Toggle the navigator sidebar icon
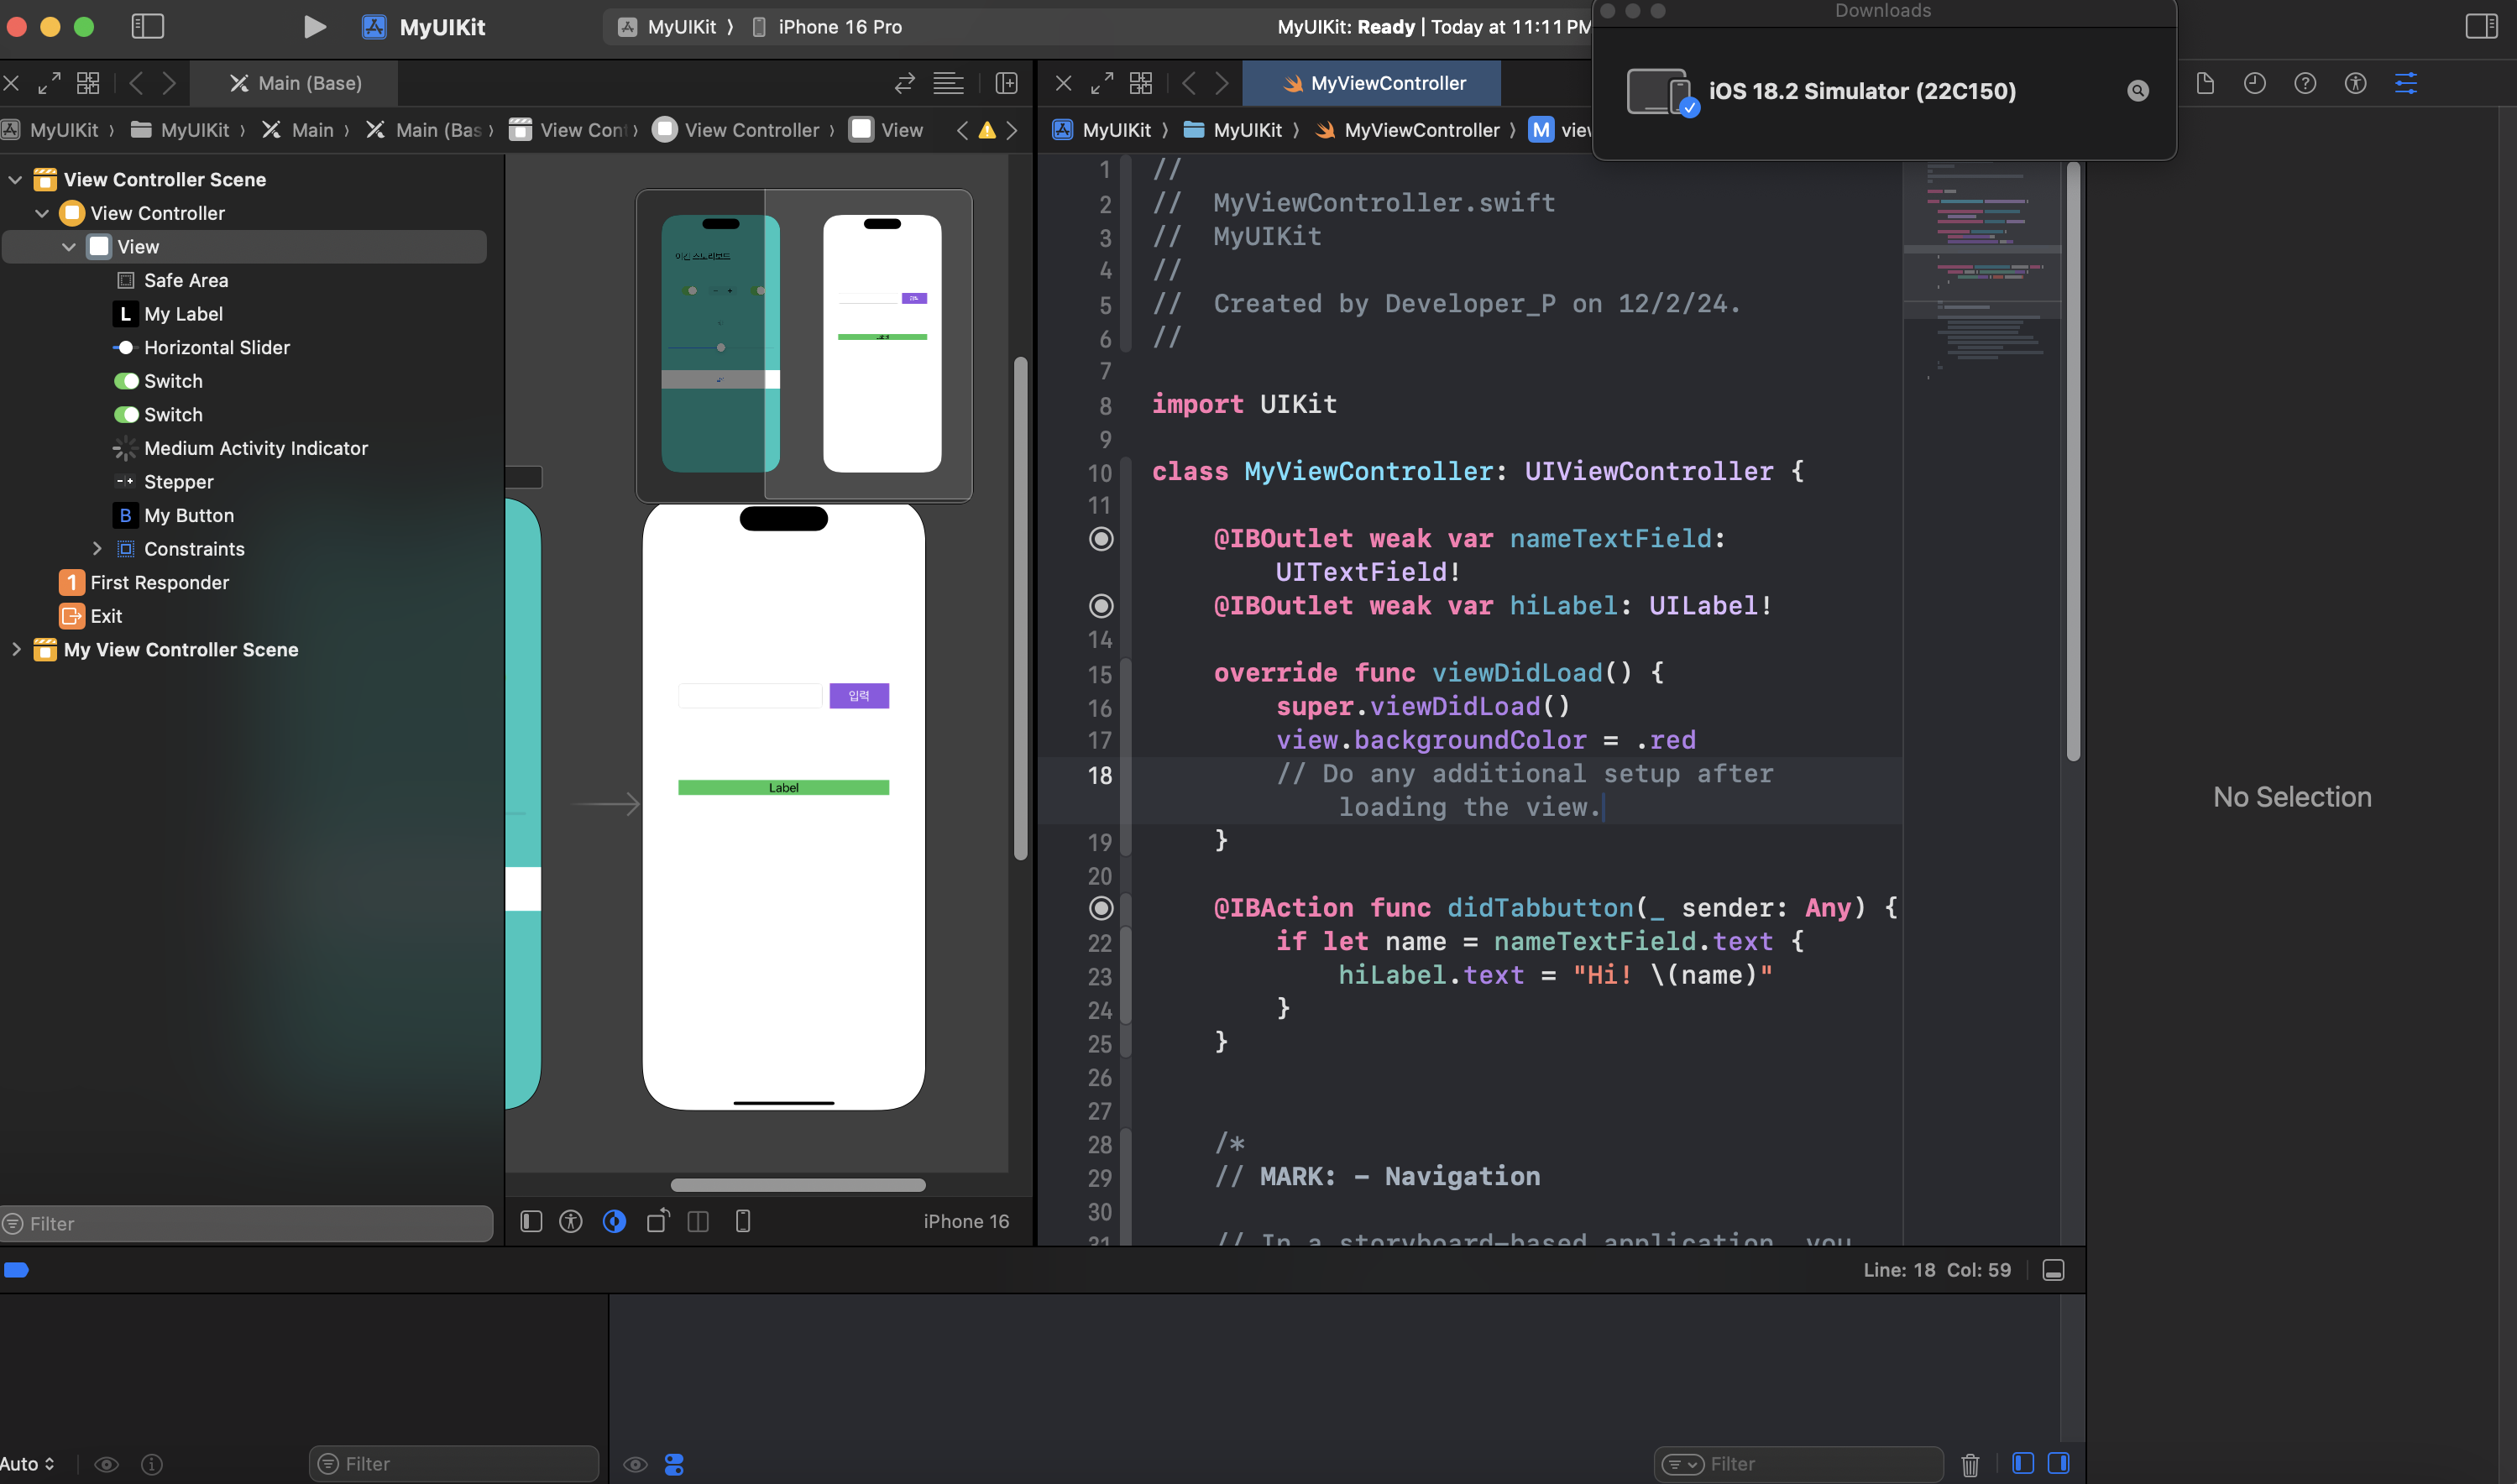The width and height of the screenshot is (2517, 1484). tap(147, 27)
